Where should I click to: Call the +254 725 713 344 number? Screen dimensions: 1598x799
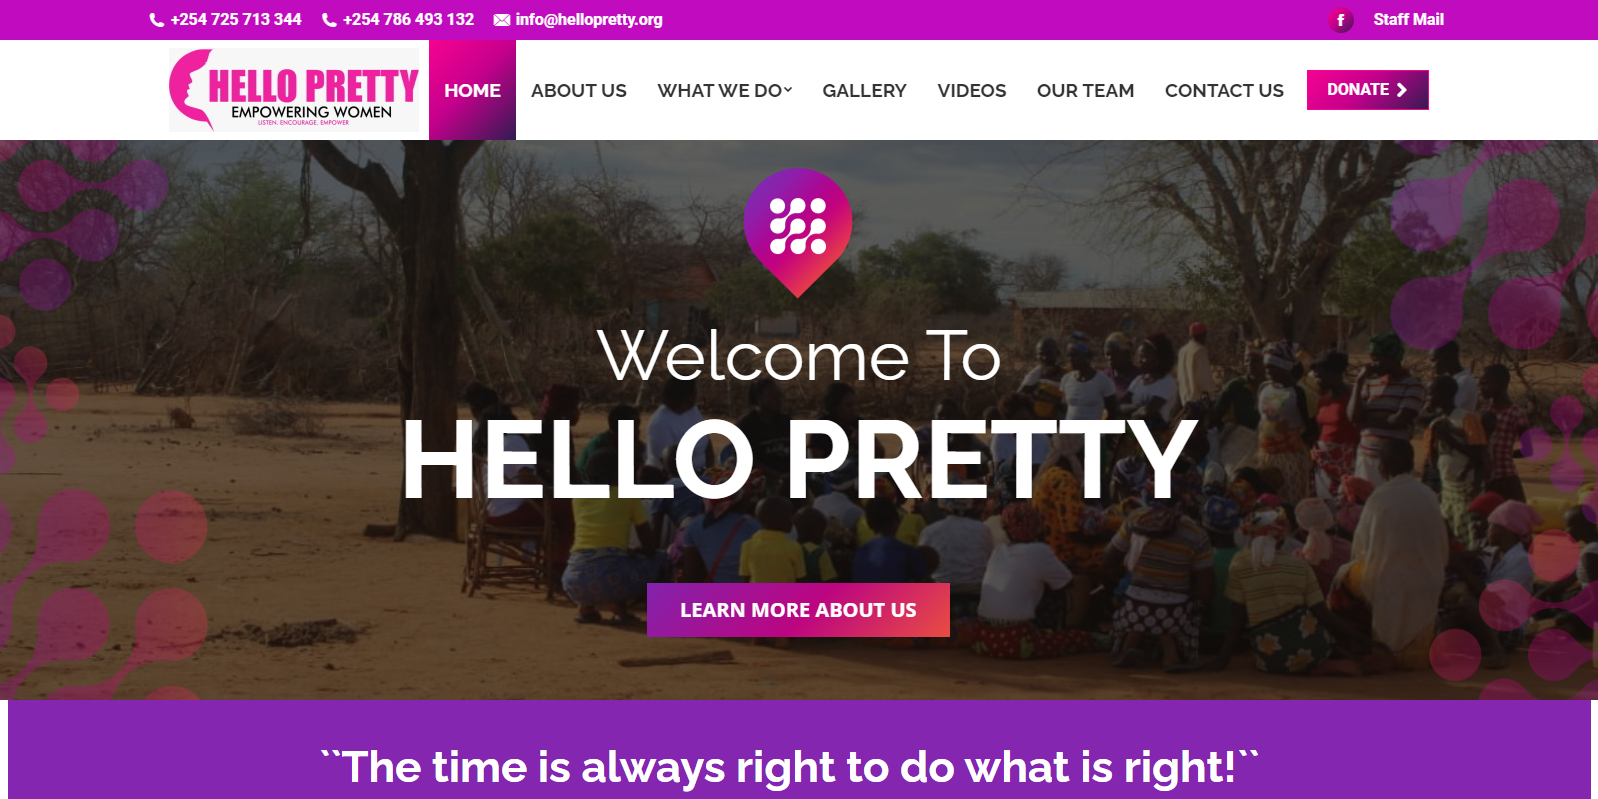pyautogui.click(x=236, y=20)
